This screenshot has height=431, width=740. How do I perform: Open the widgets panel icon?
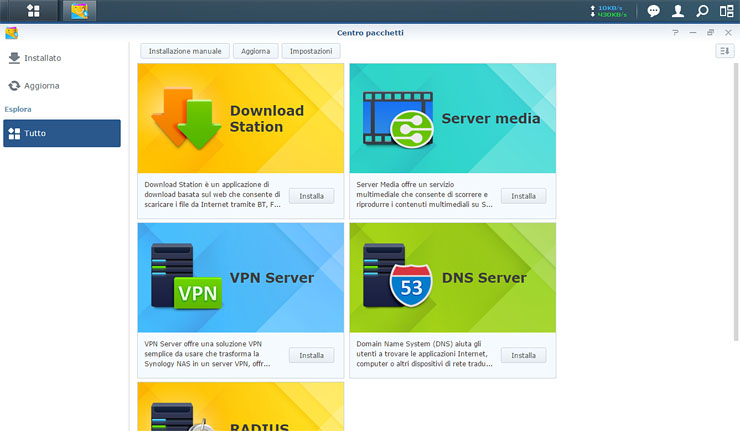[x=726, y=11]
